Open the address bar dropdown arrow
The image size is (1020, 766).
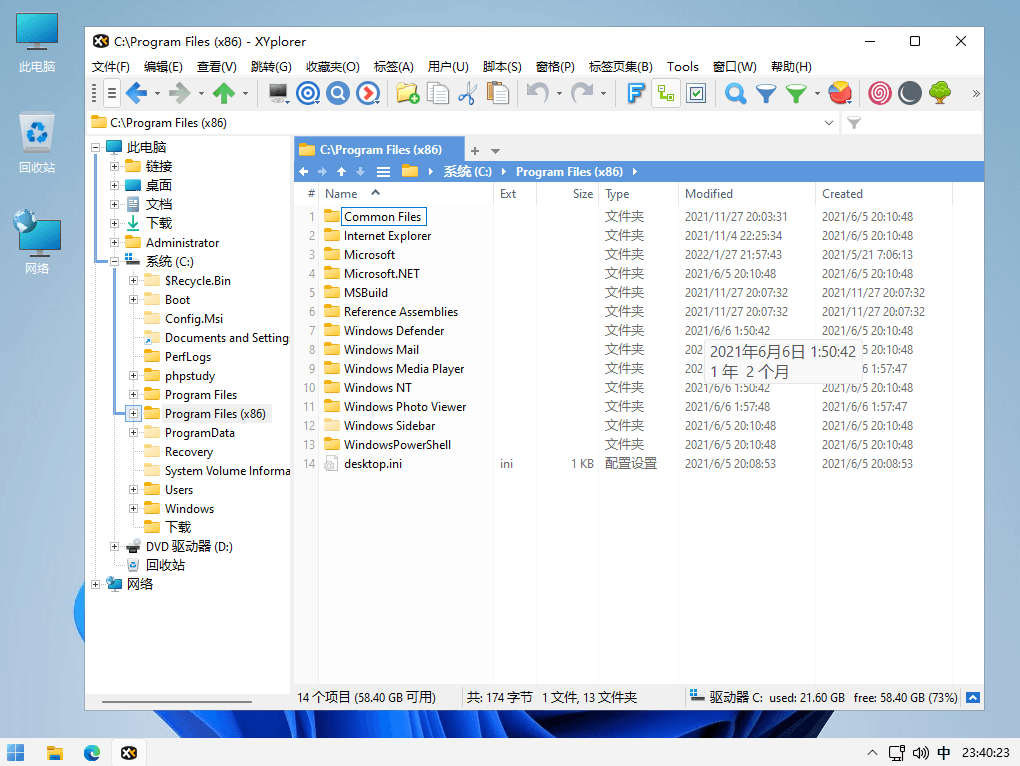click(829, 123)
